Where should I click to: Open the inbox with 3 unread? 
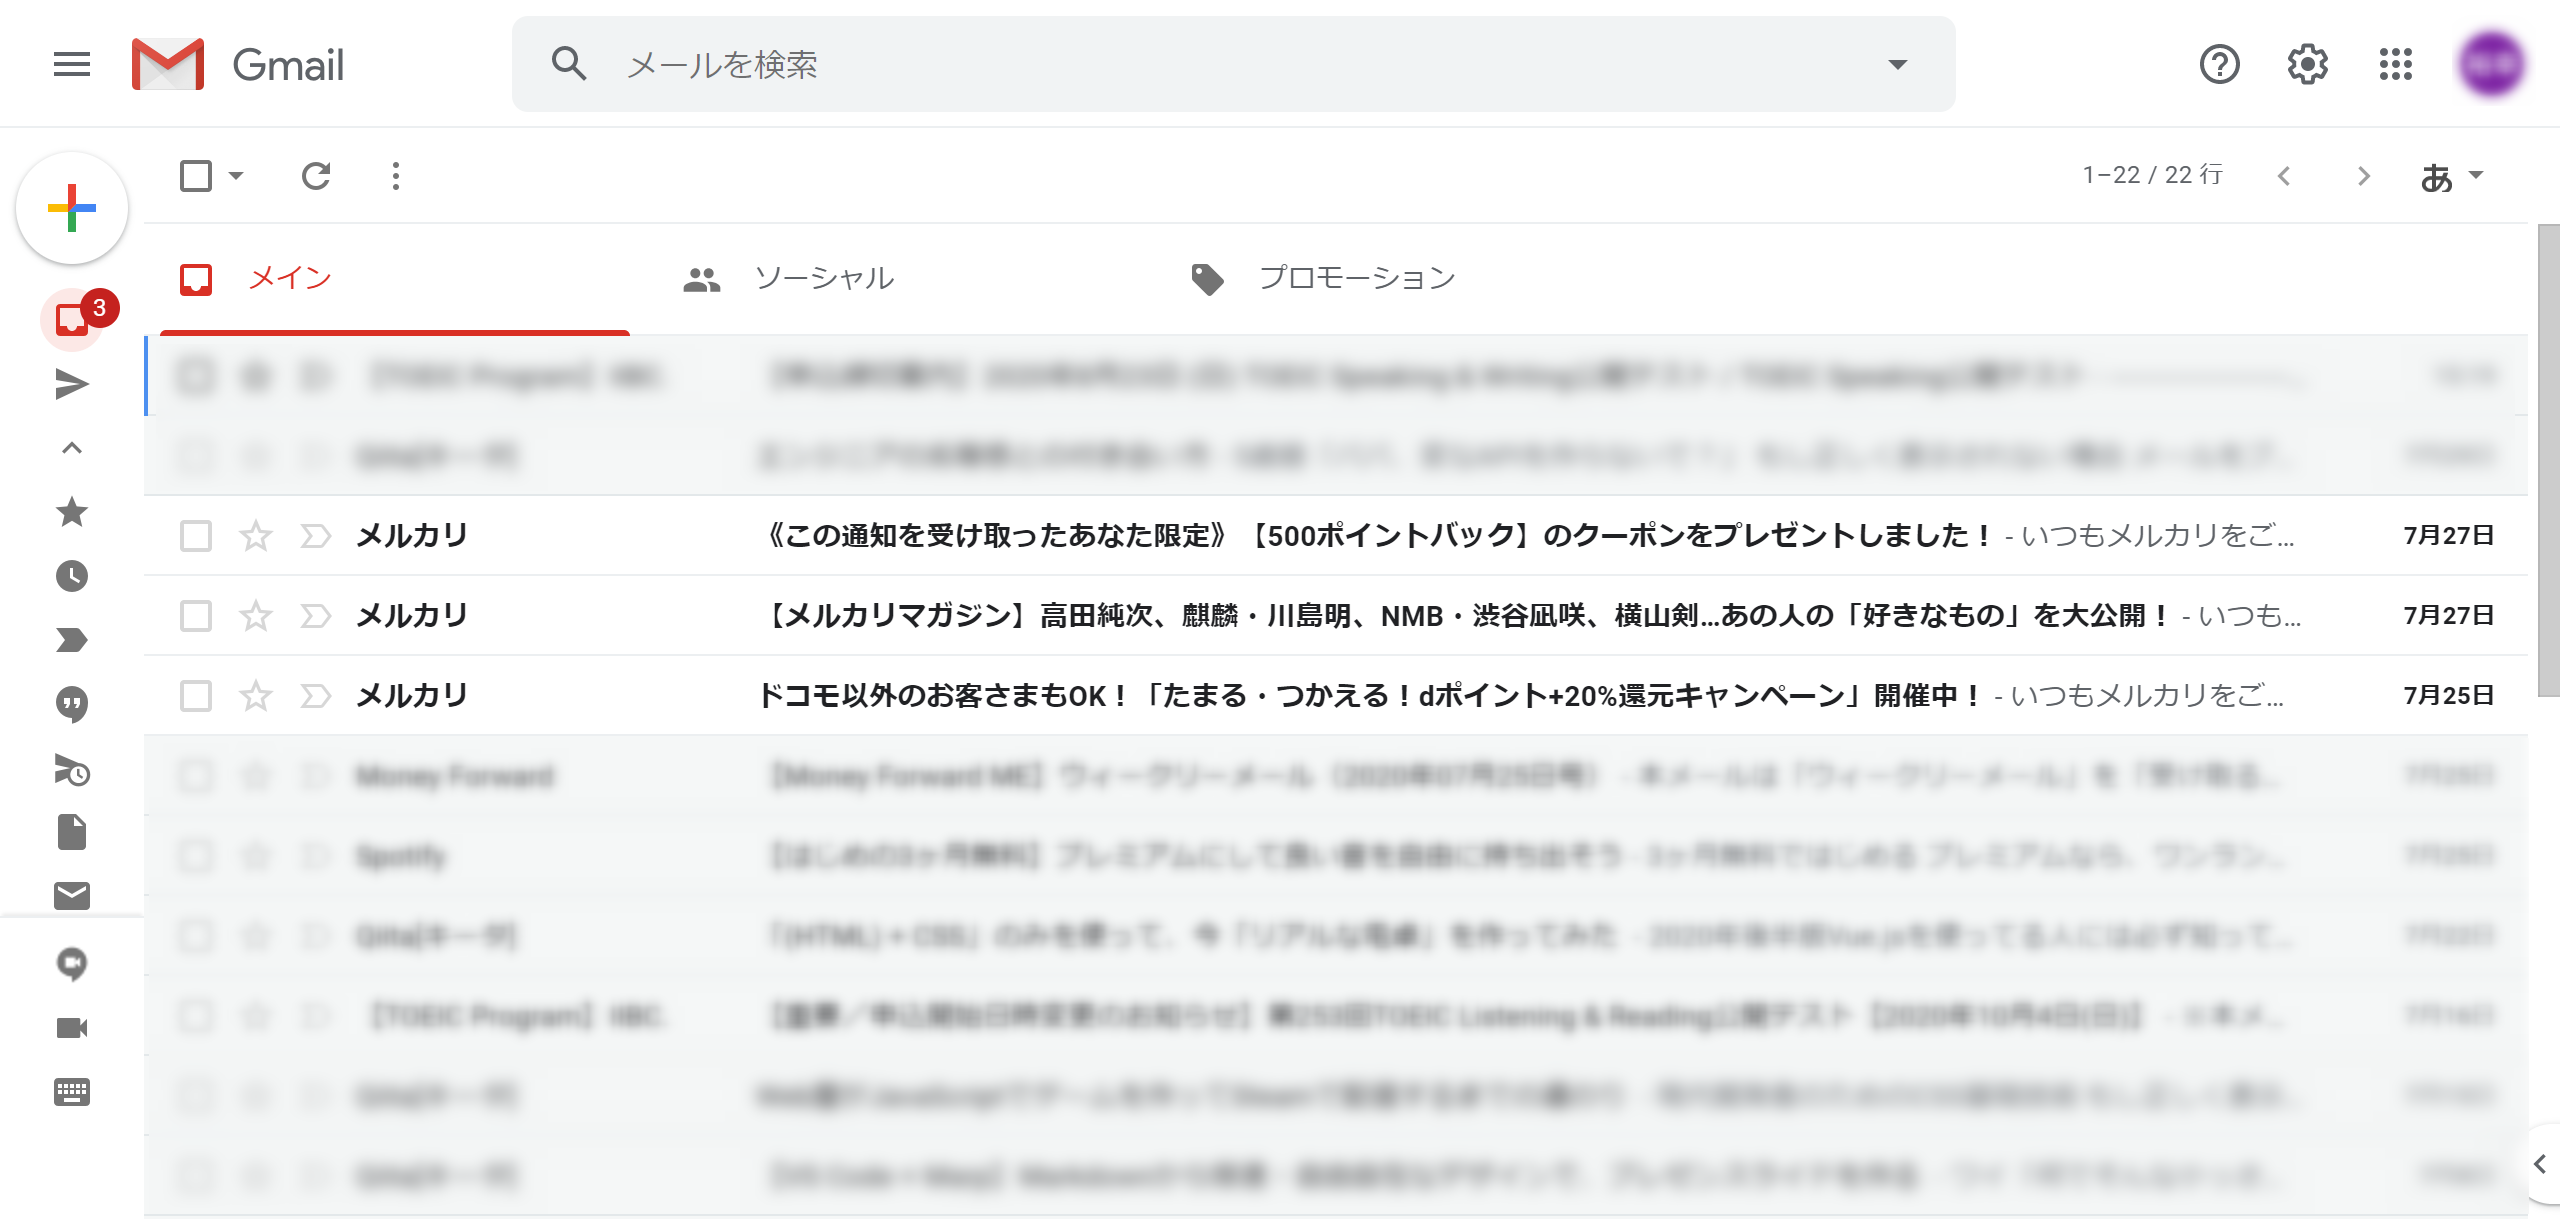72,320
